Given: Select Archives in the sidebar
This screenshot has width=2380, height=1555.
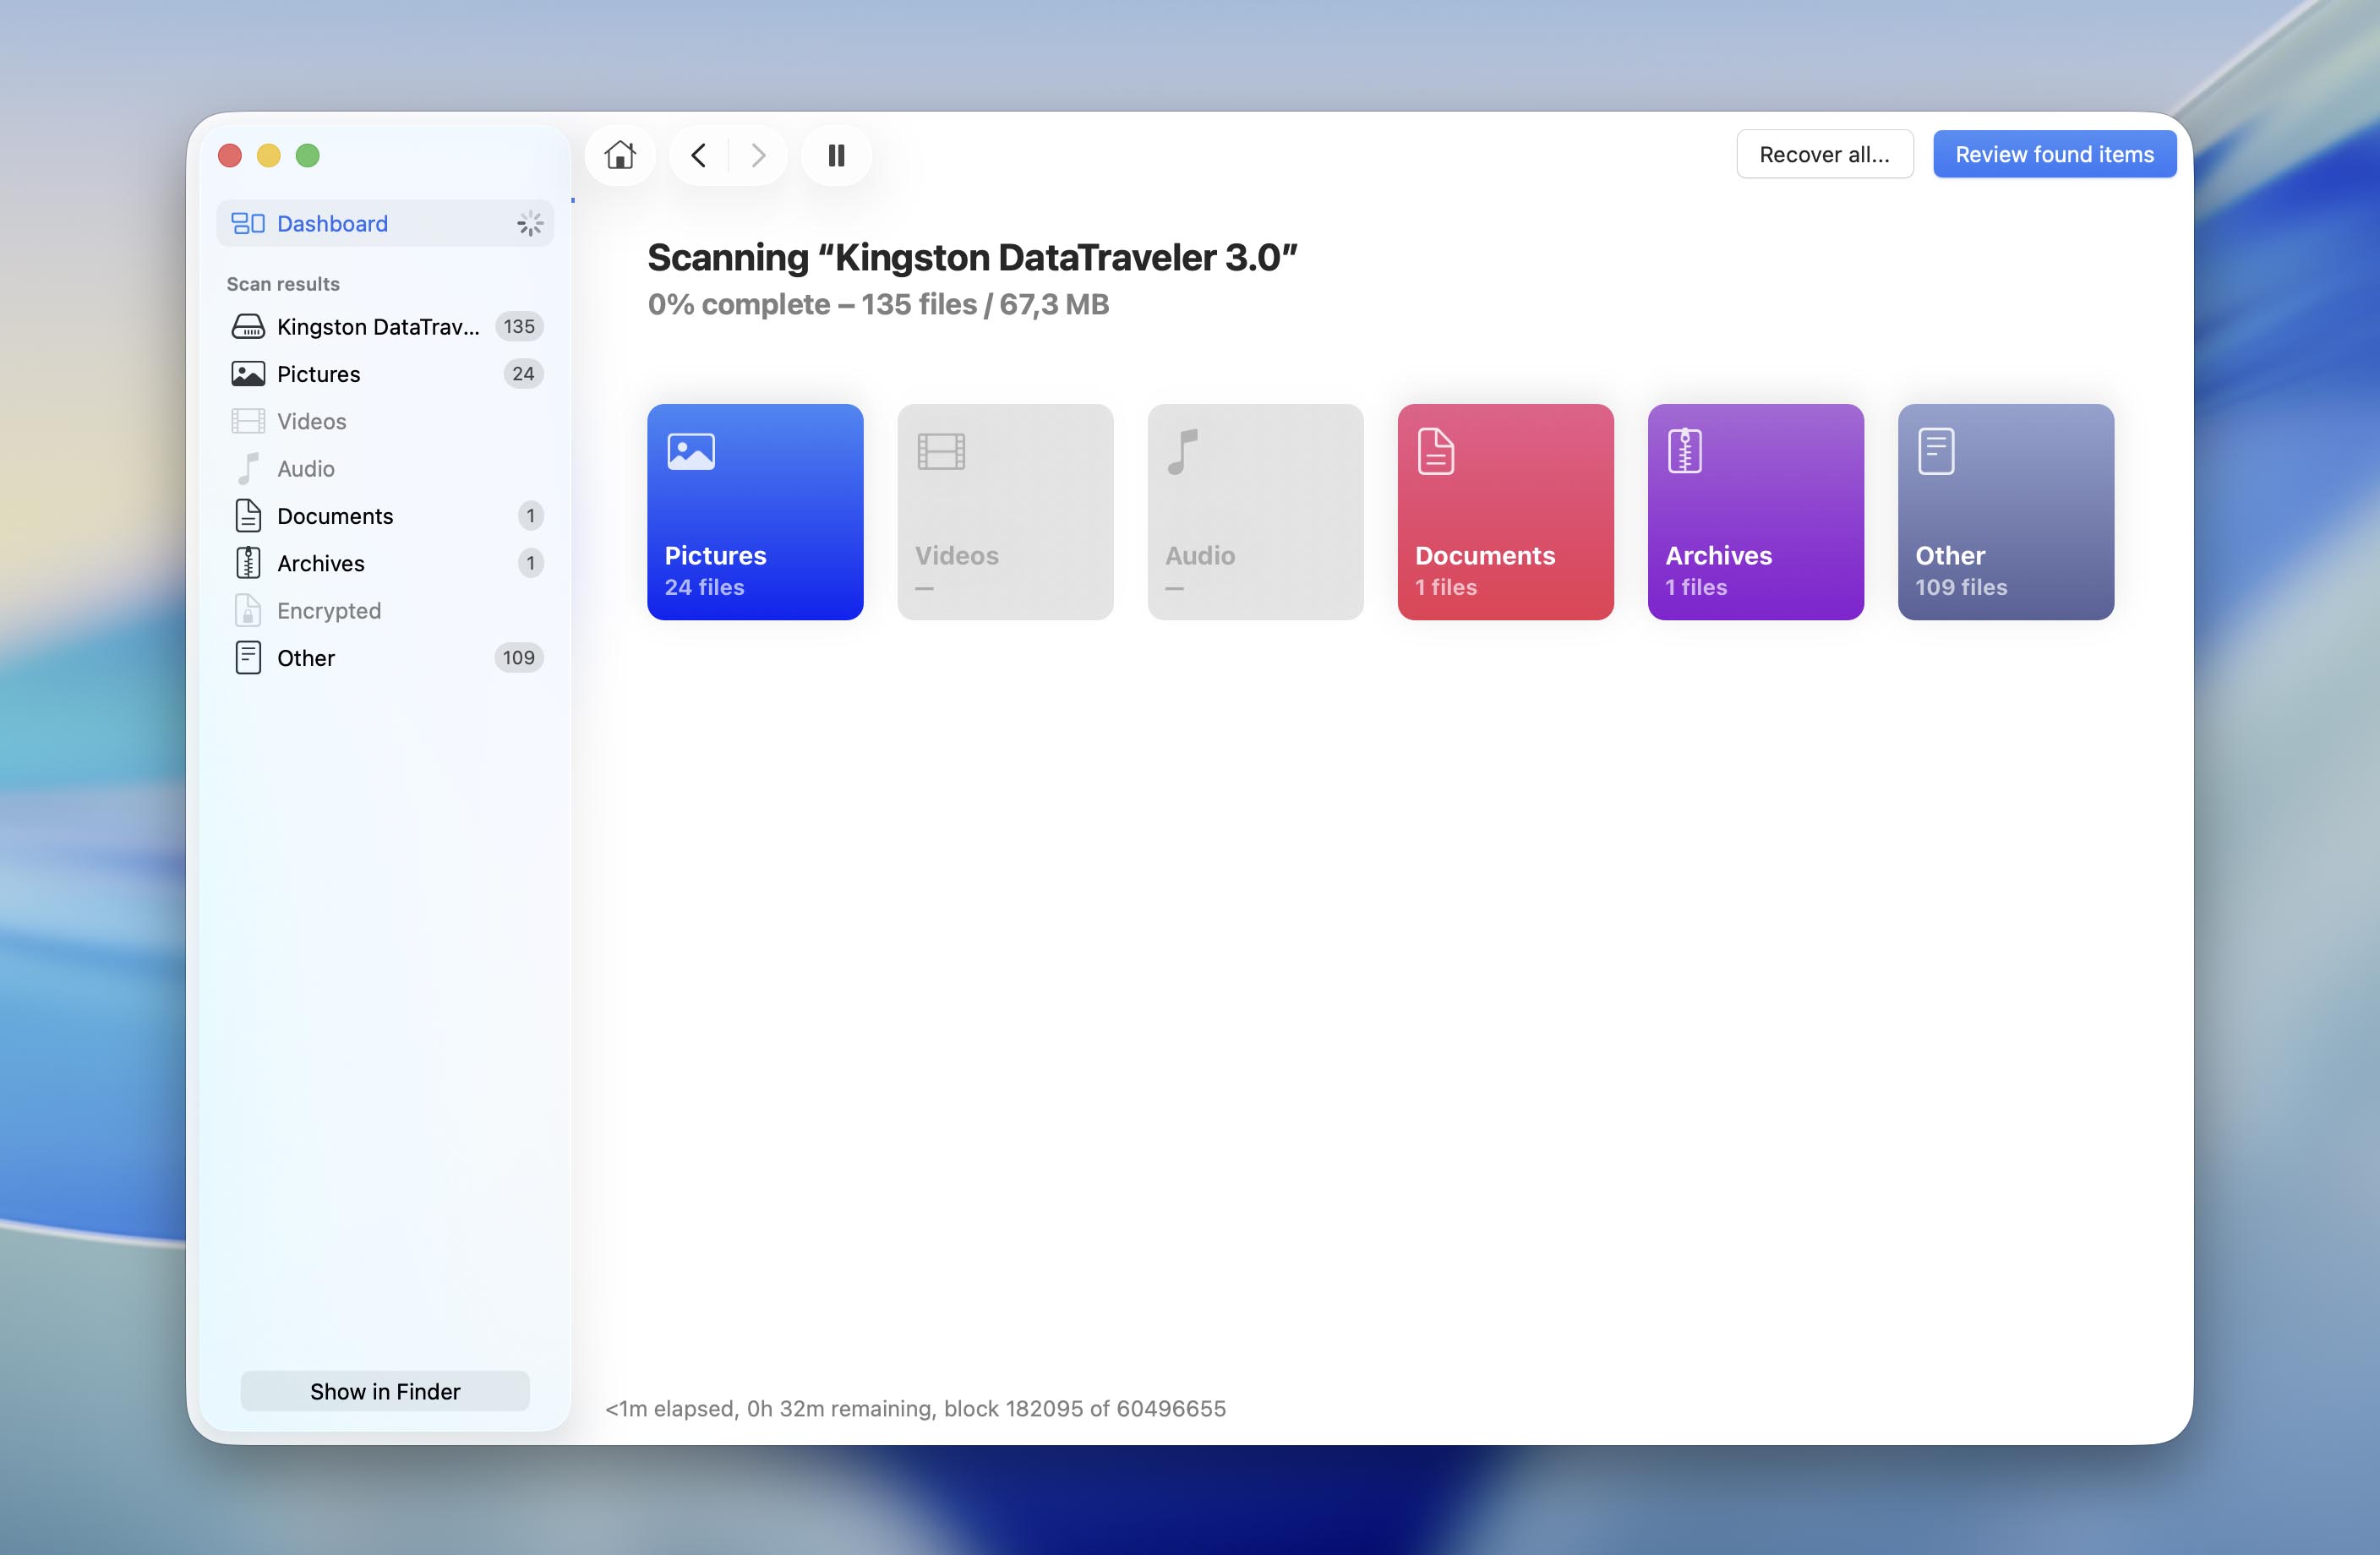Looking at the screenshot, I should tap(385, 563).
